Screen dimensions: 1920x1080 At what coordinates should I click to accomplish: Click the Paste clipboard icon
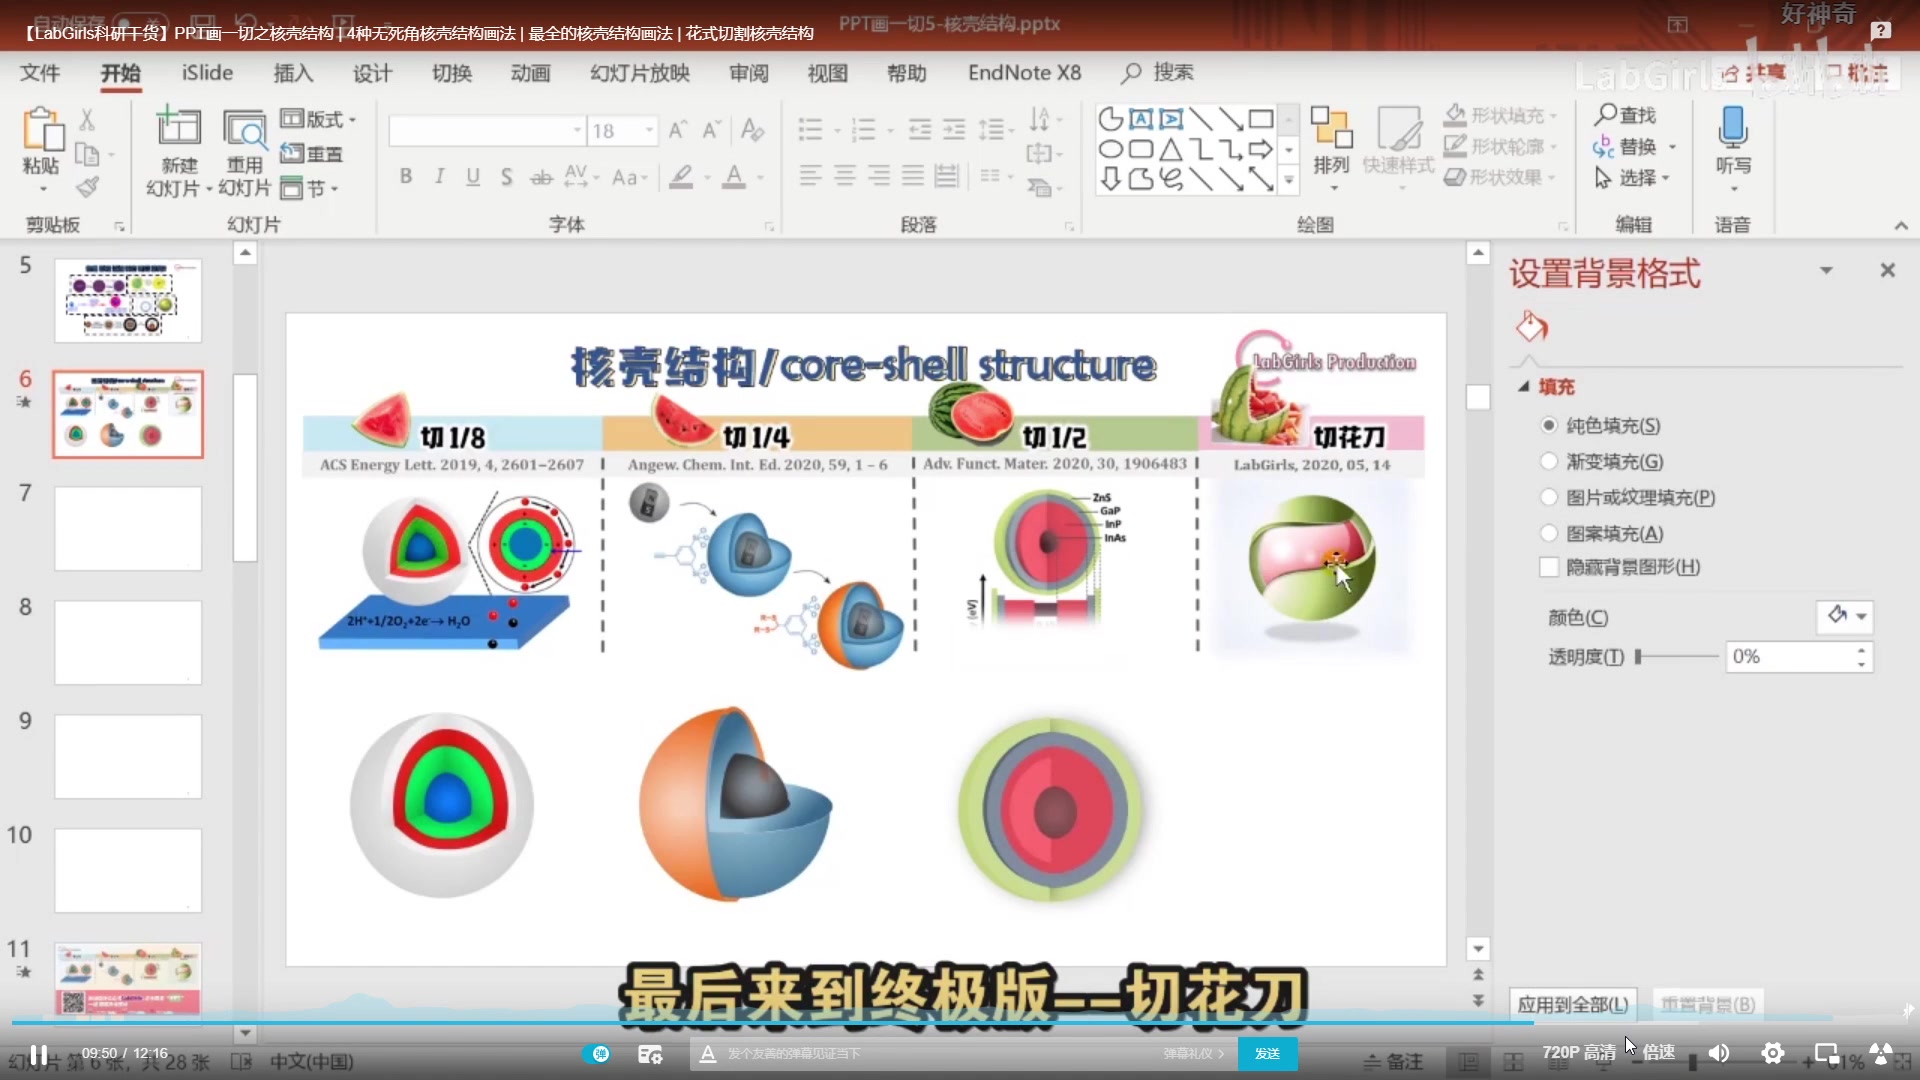[x=41, y=130]
